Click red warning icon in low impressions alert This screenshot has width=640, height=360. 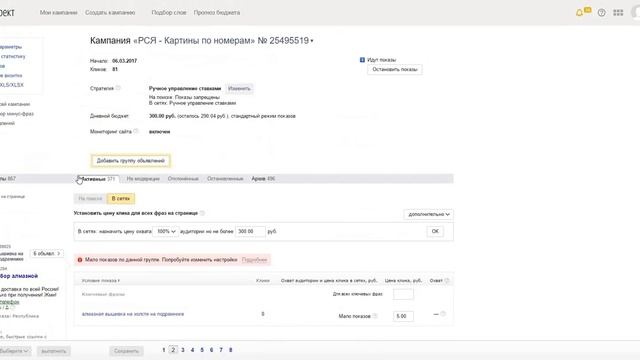tap(80, 260)
